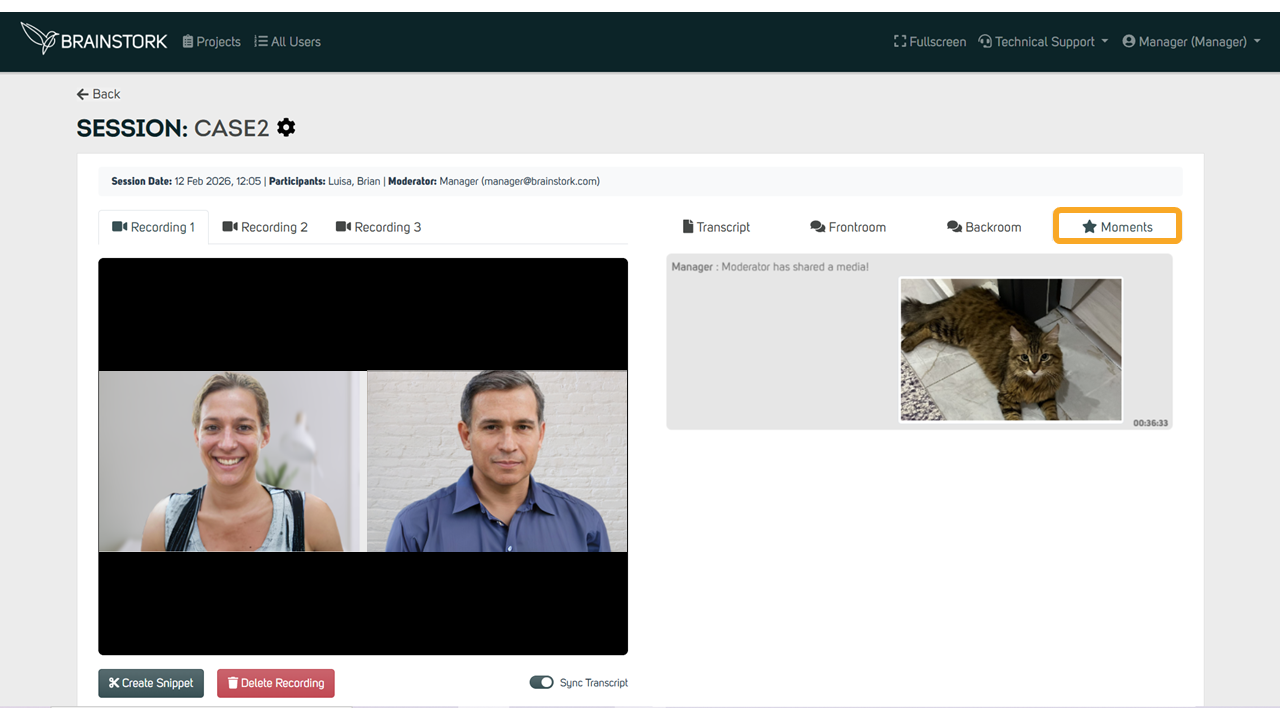Click the Brainstork bird logo

coord(39,38)
